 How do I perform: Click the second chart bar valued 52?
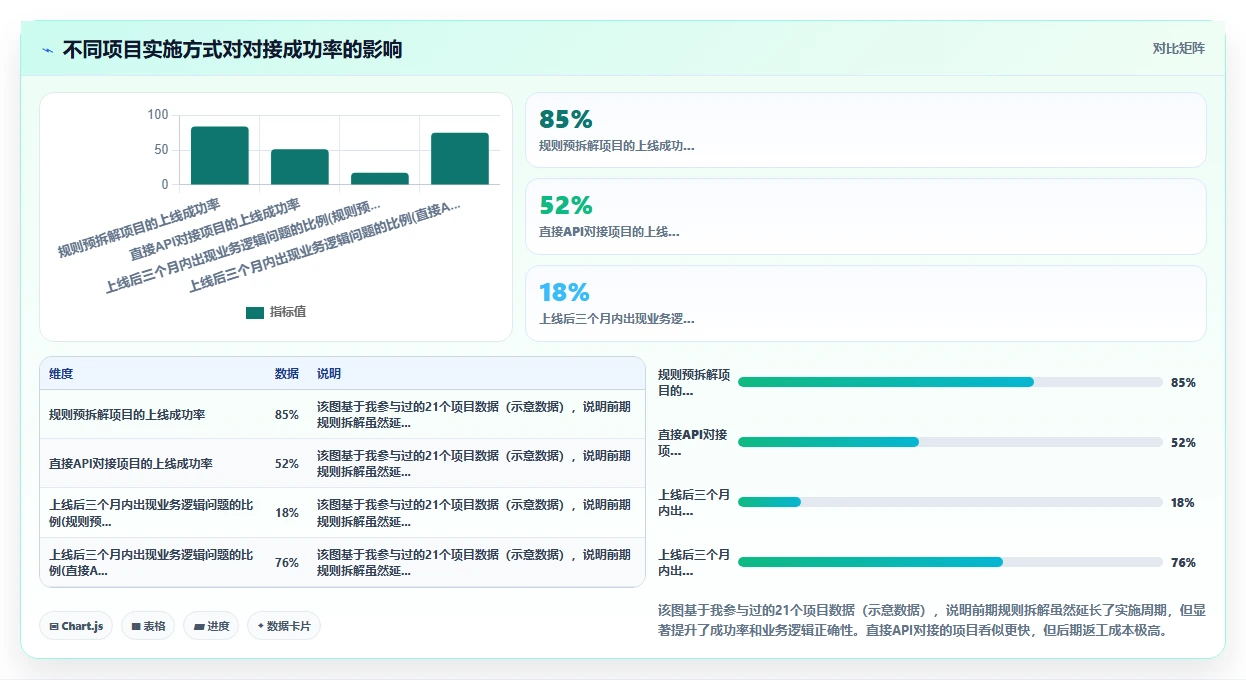pos(300,167)
